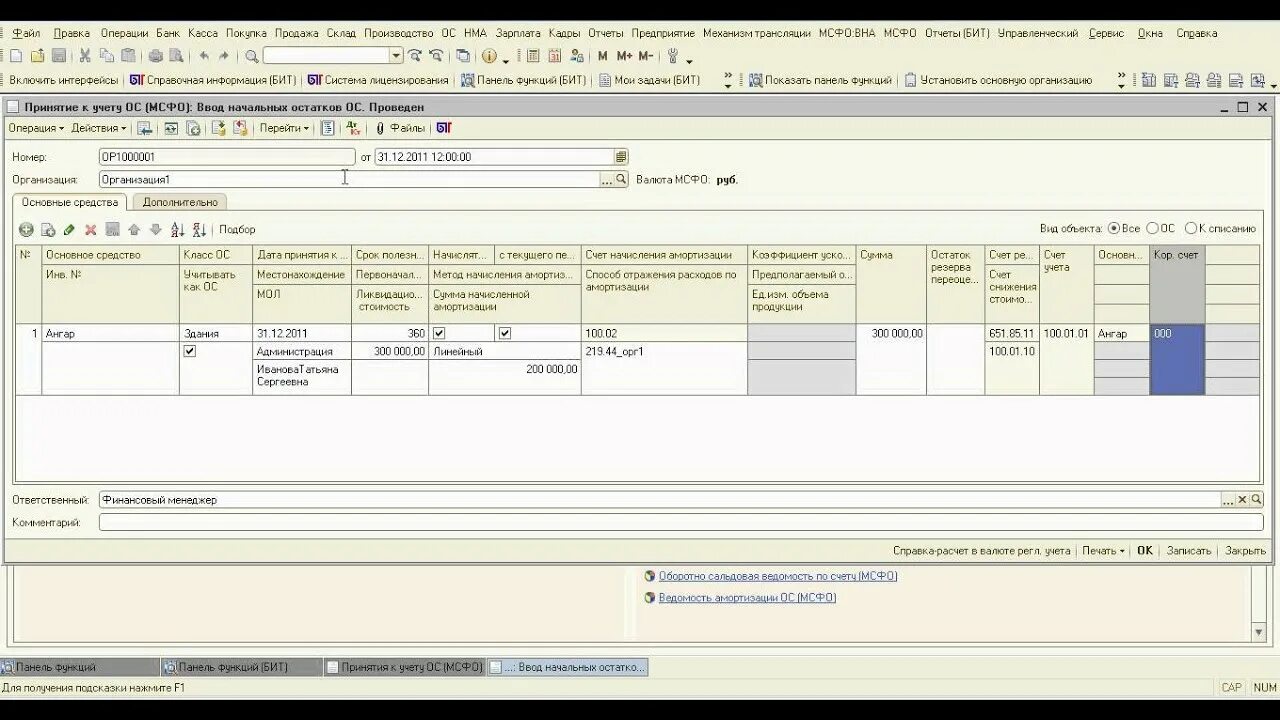Click 'Установить основную организацию' toolbar button

pos(998,80)
